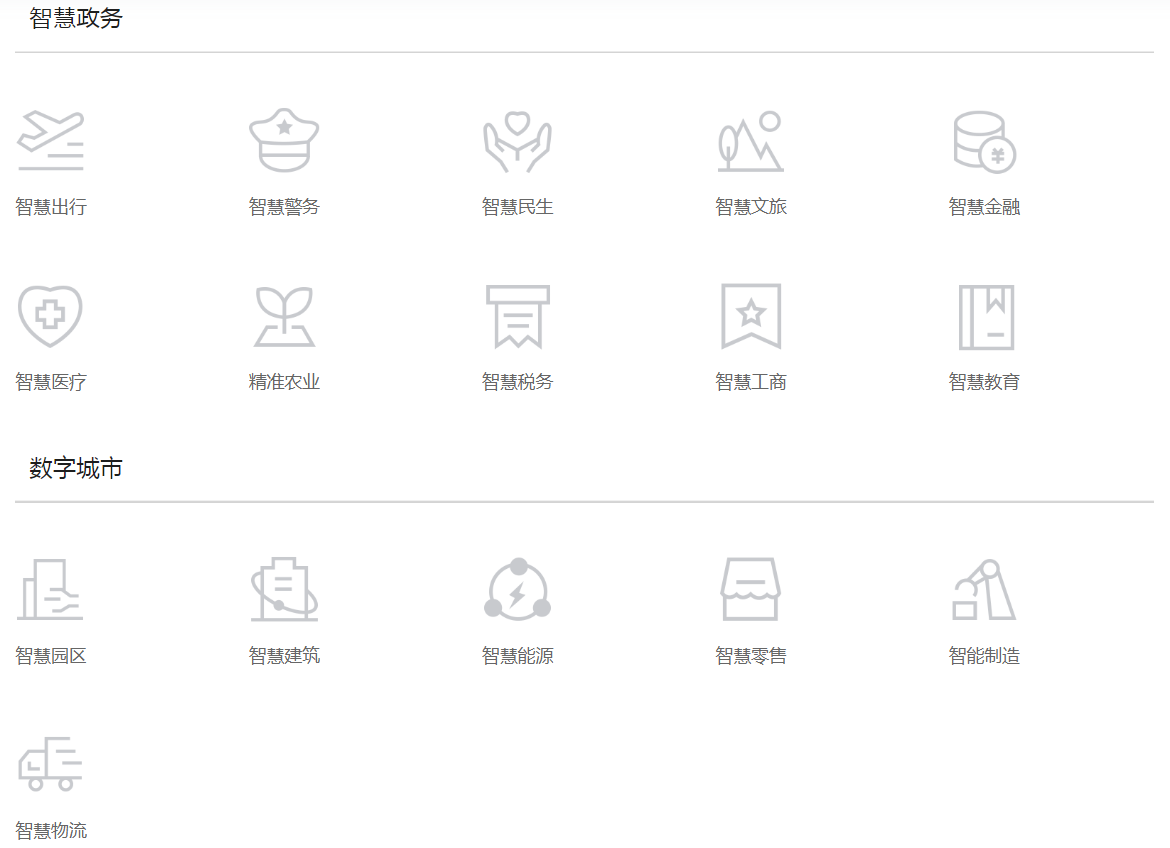Open the lightning bolt 智慧能源 icon
Screen dimensions: 1170x848
pos(517,590)
